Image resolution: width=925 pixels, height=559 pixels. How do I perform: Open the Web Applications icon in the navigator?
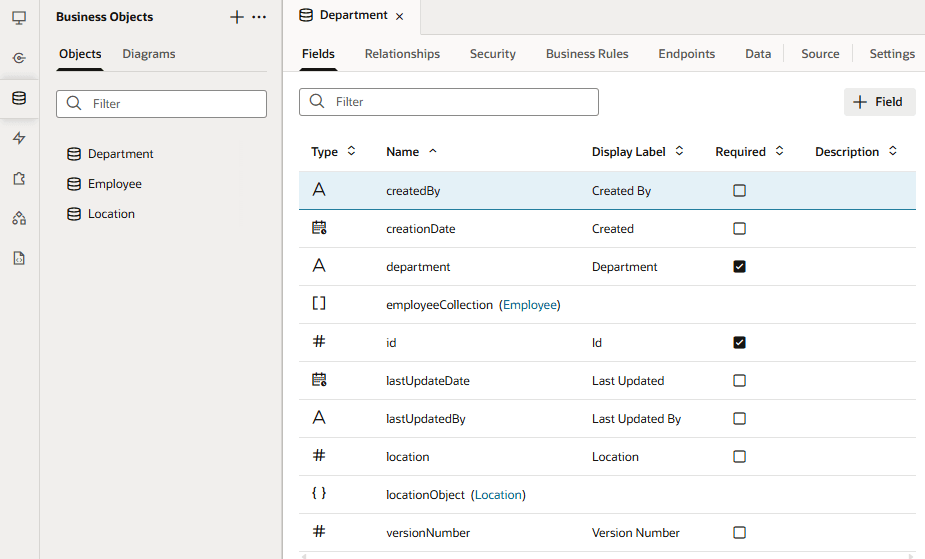pyautogui.click(x=19, y=18)
